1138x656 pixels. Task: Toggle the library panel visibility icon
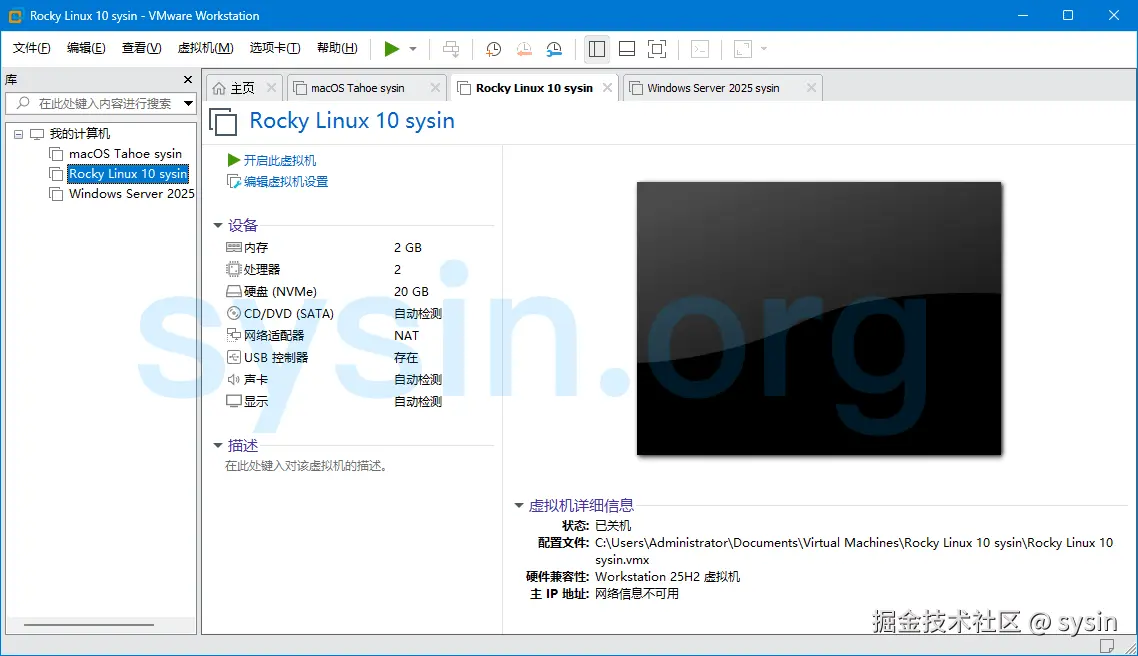[596, 48]
